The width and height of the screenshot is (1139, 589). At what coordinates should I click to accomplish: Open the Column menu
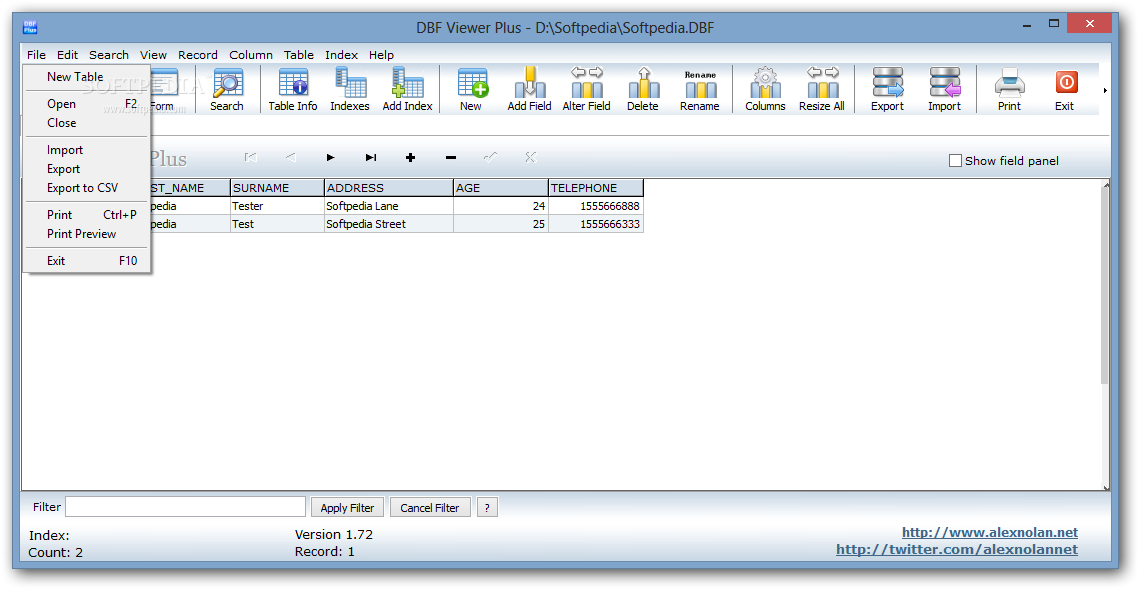251,54
